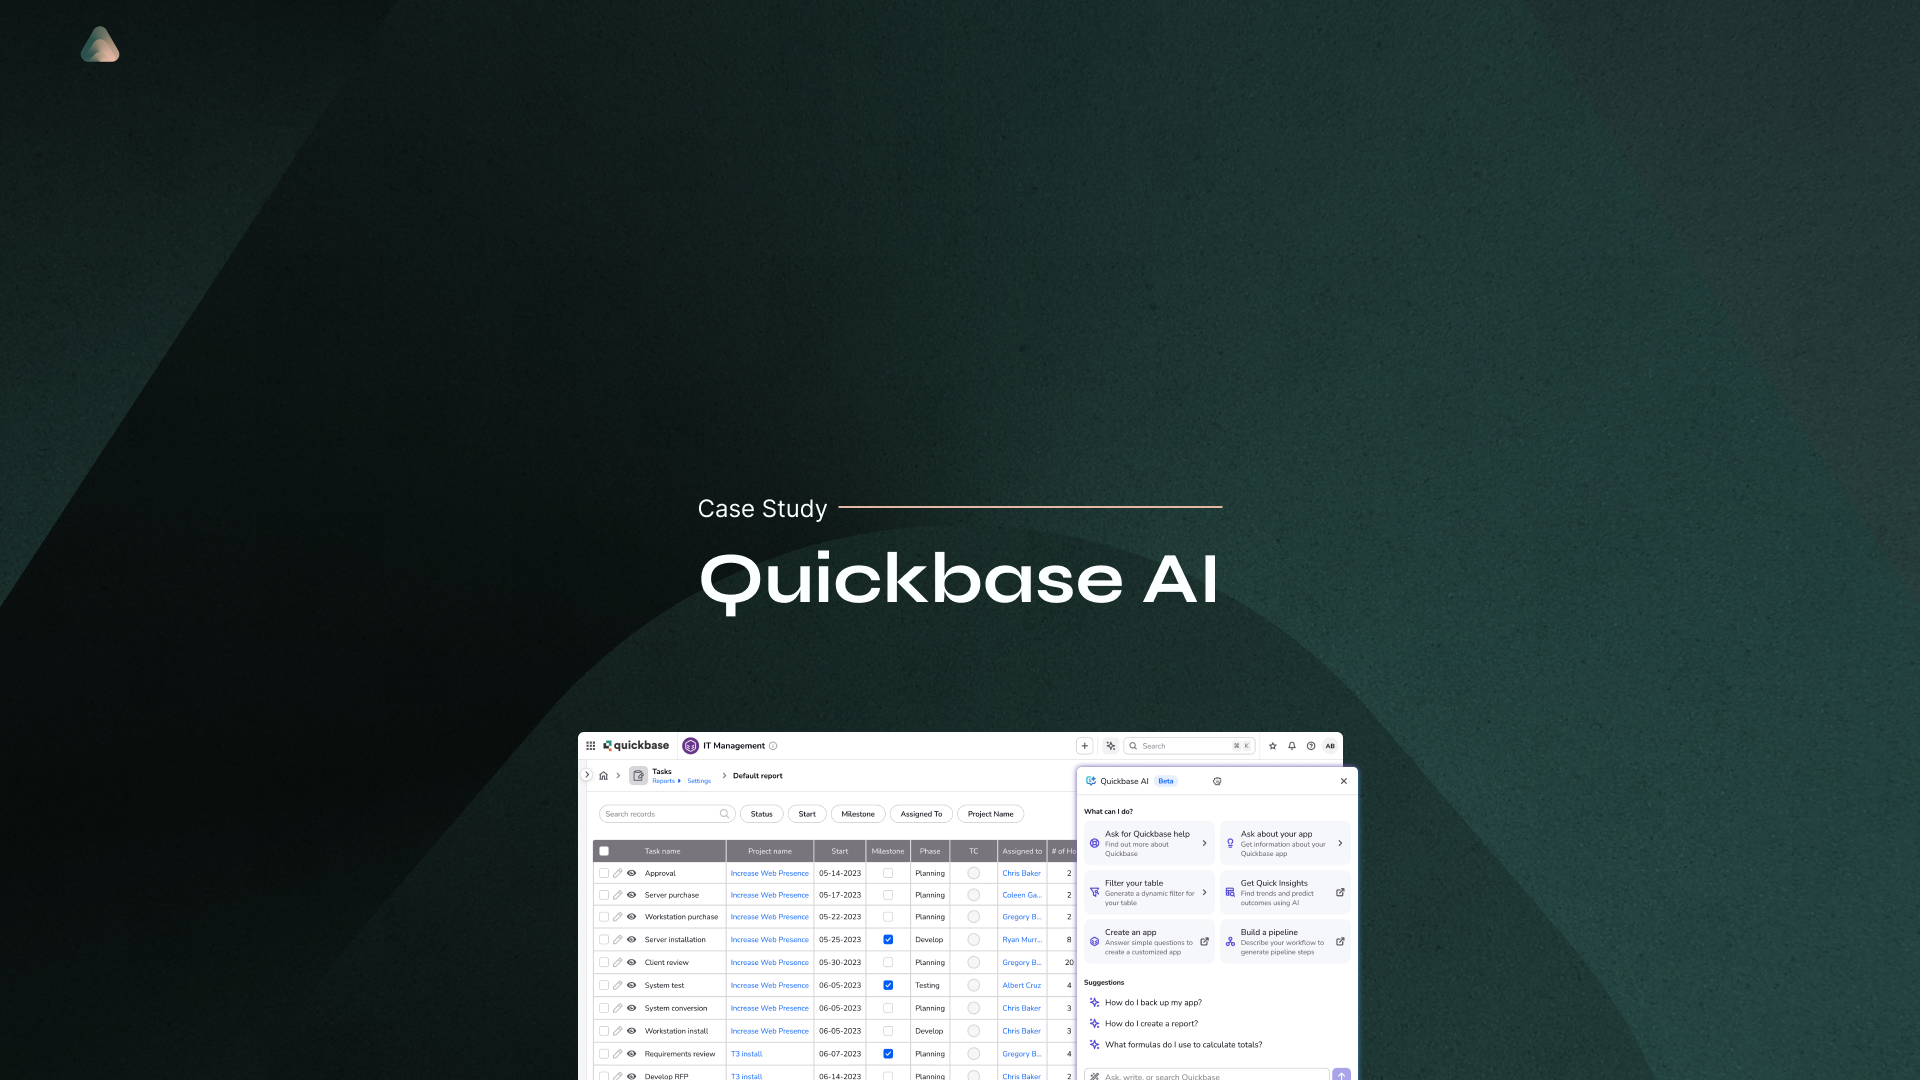The image size is (1920, 1080).
Task: Expand the collapsed left sidebar chevron
Action: point(587,775)
